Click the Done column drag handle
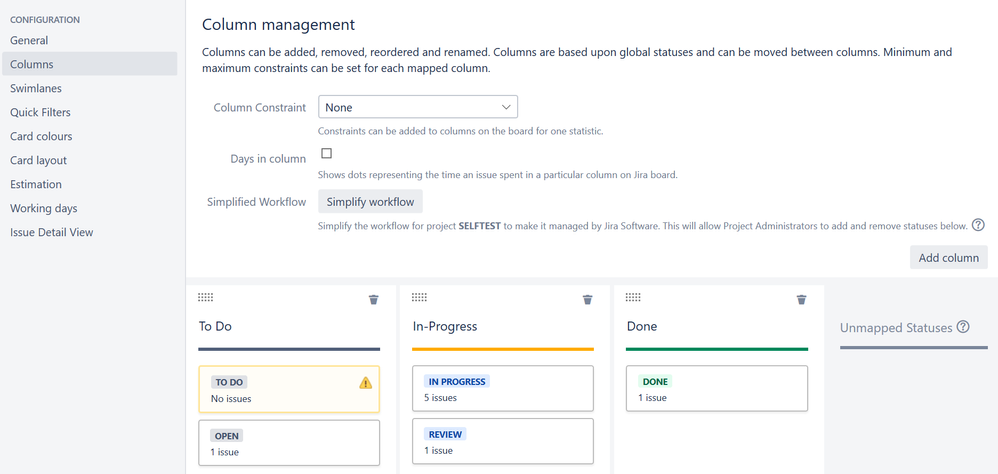Image resolution: width=998 pixels, height=474 pixels. tap(633, 297)
